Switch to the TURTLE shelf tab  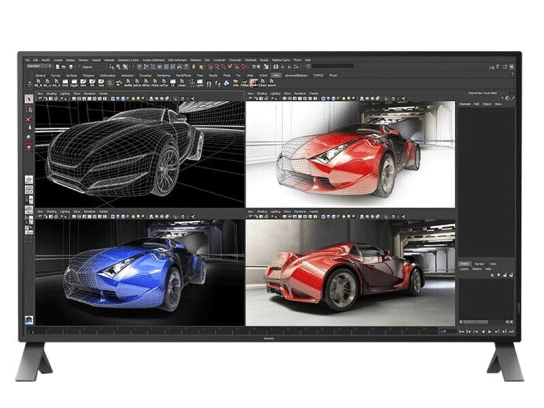tap(318, 75)
